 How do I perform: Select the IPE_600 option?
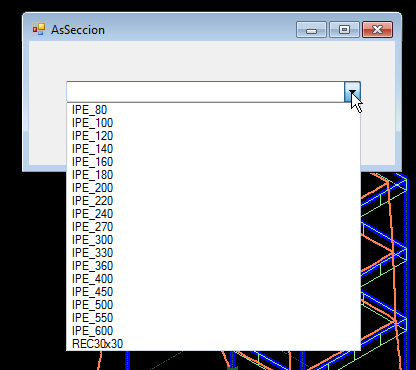213,331
